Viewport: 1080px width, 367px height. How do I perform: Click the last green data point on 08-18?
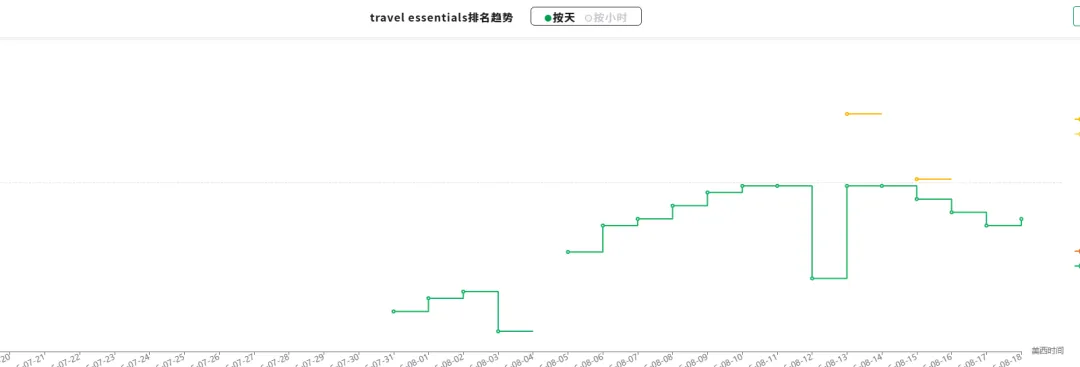point(1021,219)
